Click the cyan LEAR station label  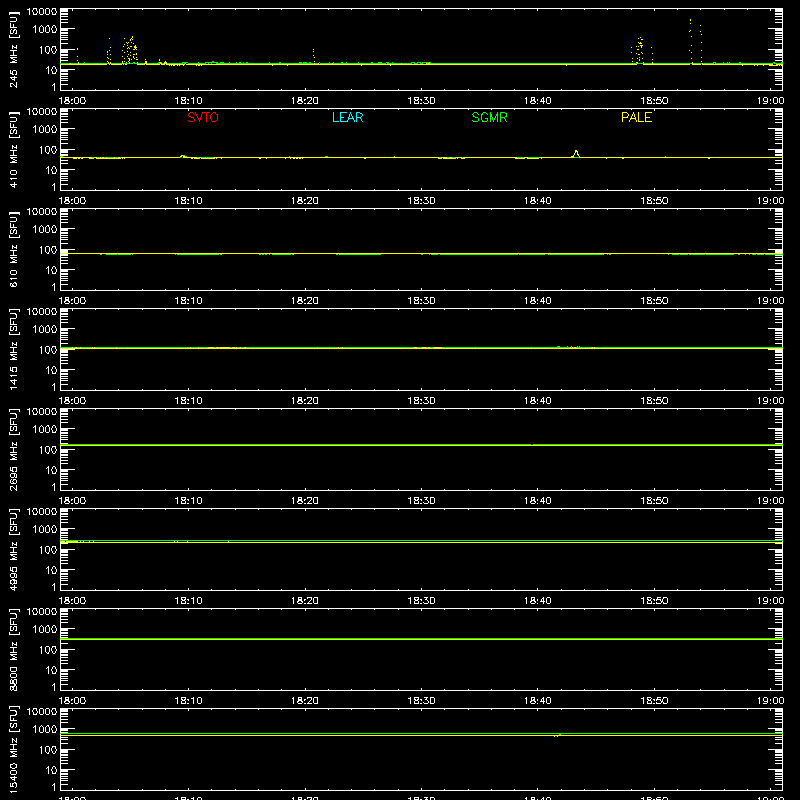pyautogui.click(x=347, y=117)
